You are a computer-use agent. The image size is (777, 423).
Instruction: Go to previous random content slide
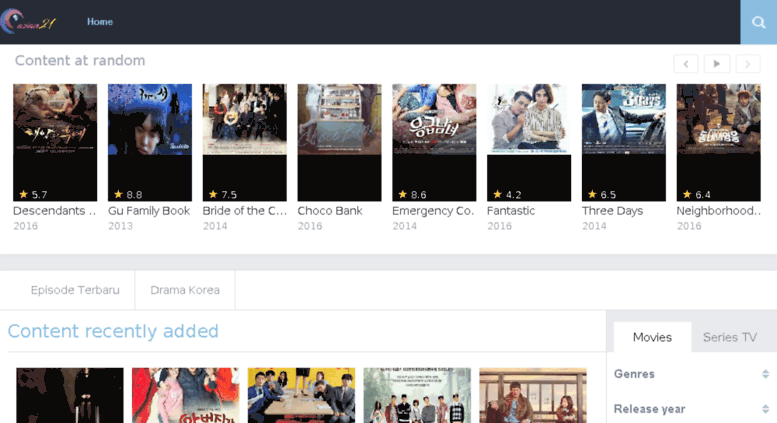[x=686, y=64]
